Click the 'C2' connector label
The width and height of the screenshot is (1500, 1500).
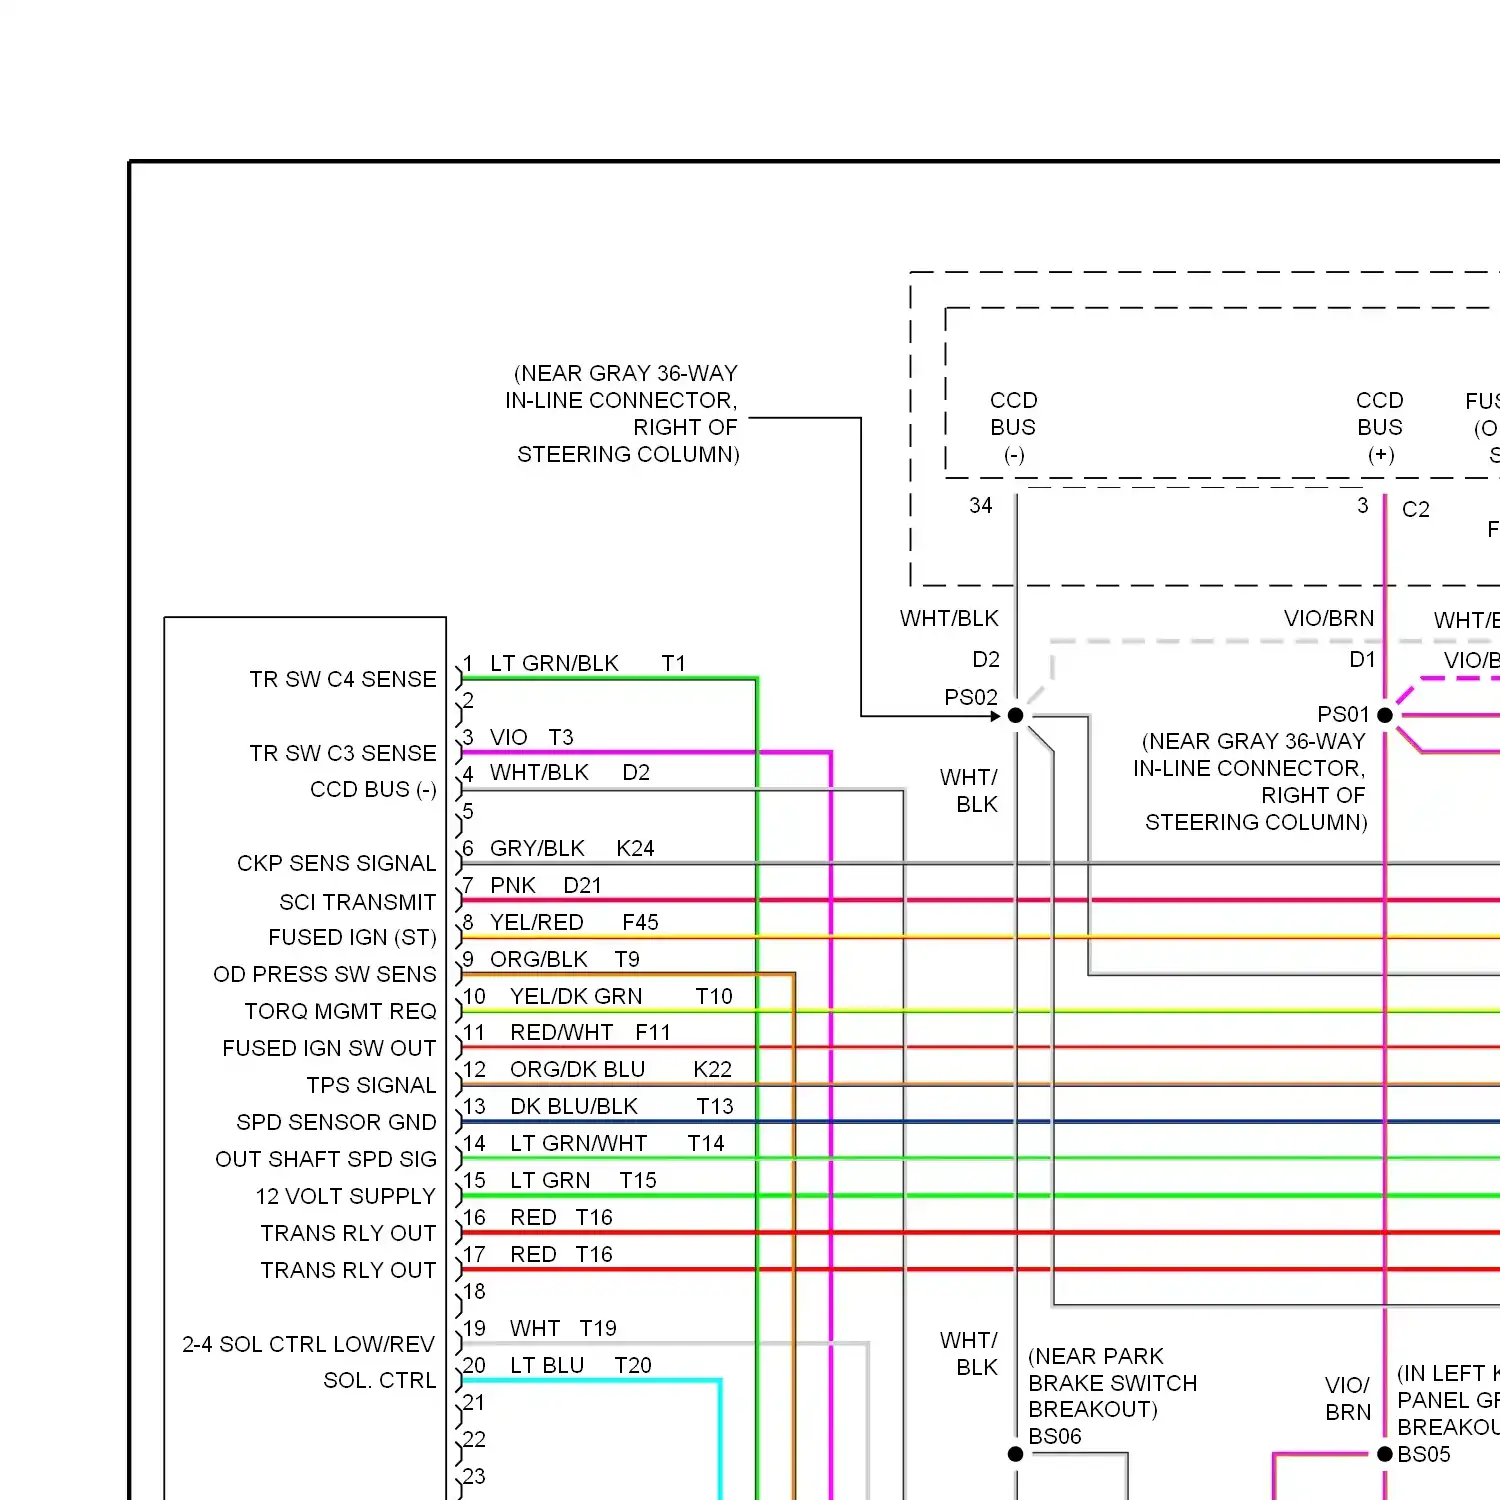point(1416,509)
